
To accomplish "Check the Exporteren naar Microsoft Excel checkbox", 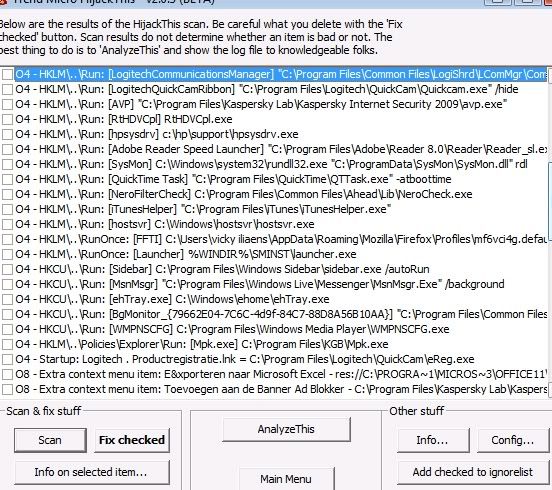I will point(7,374).
